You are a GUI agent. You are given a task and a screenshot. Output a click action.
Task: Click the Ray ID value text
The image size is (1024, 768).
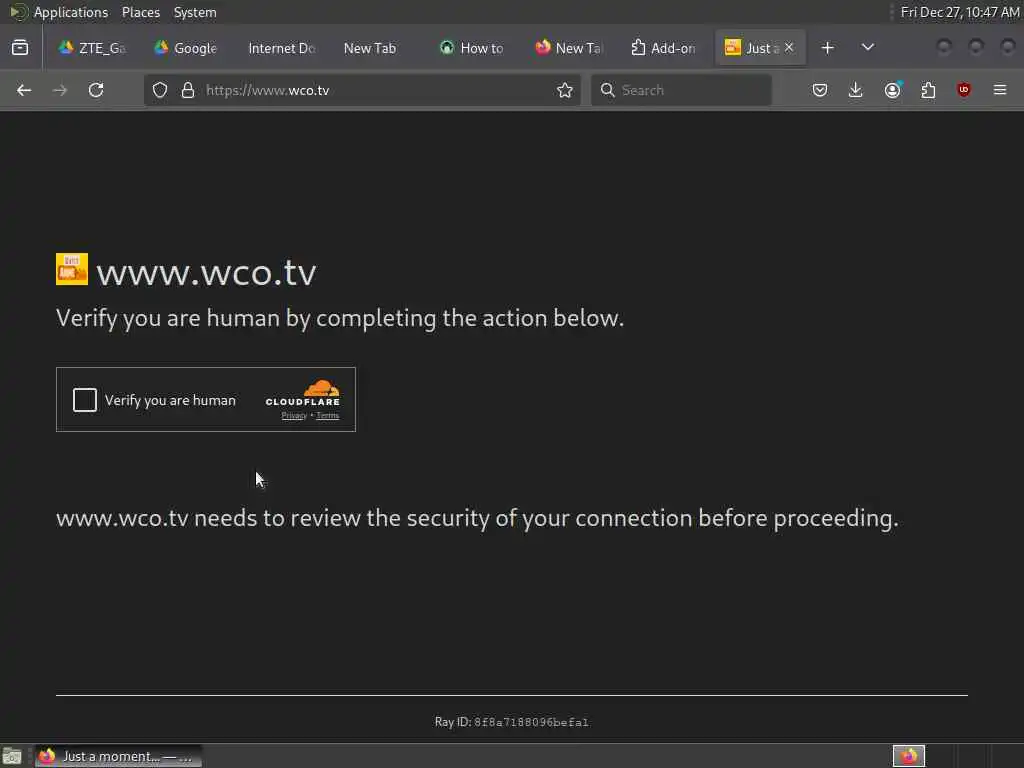531,722
